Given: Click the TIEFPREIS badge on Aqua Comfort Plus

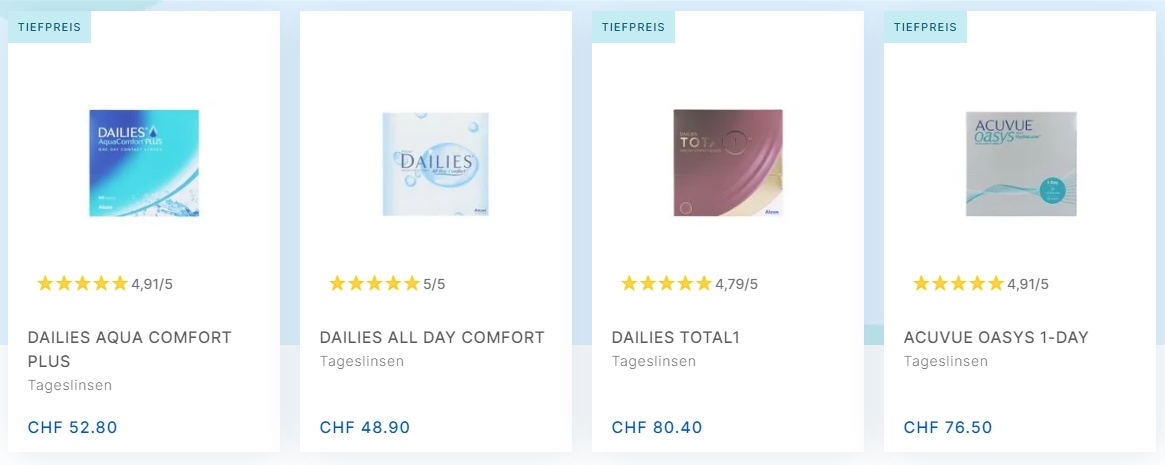Looking at the screenshot, I should coord(50,27).
